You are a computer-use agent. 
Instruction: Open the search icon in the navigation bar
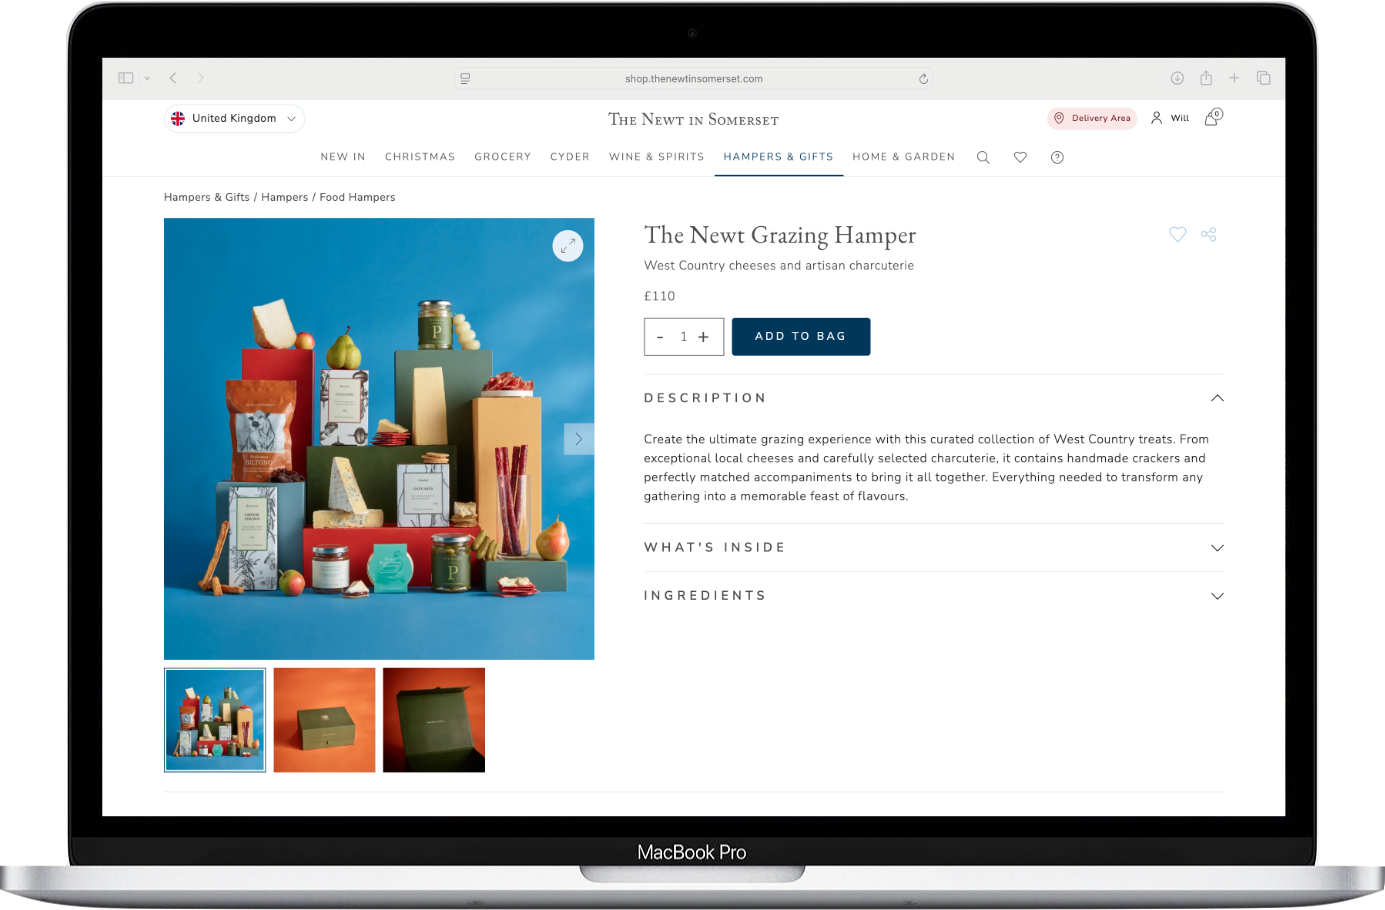pyautogui.click(x=983, y=157)
